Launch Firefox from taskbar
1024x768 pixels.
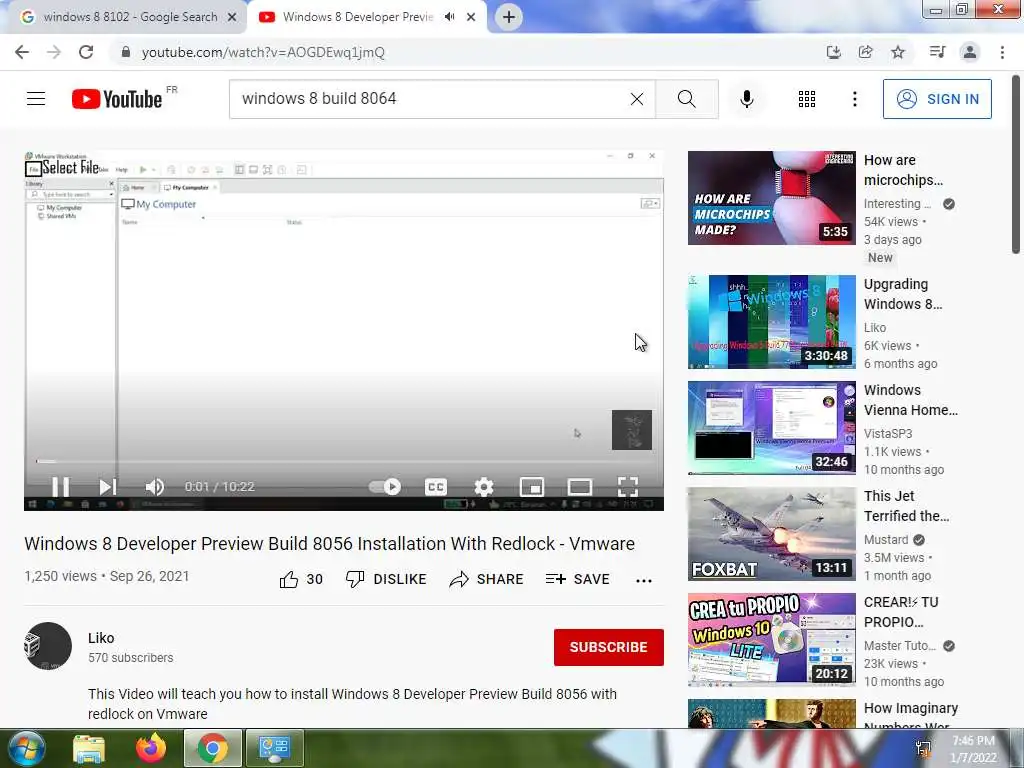pyautogui.click(x=151, y=748)
